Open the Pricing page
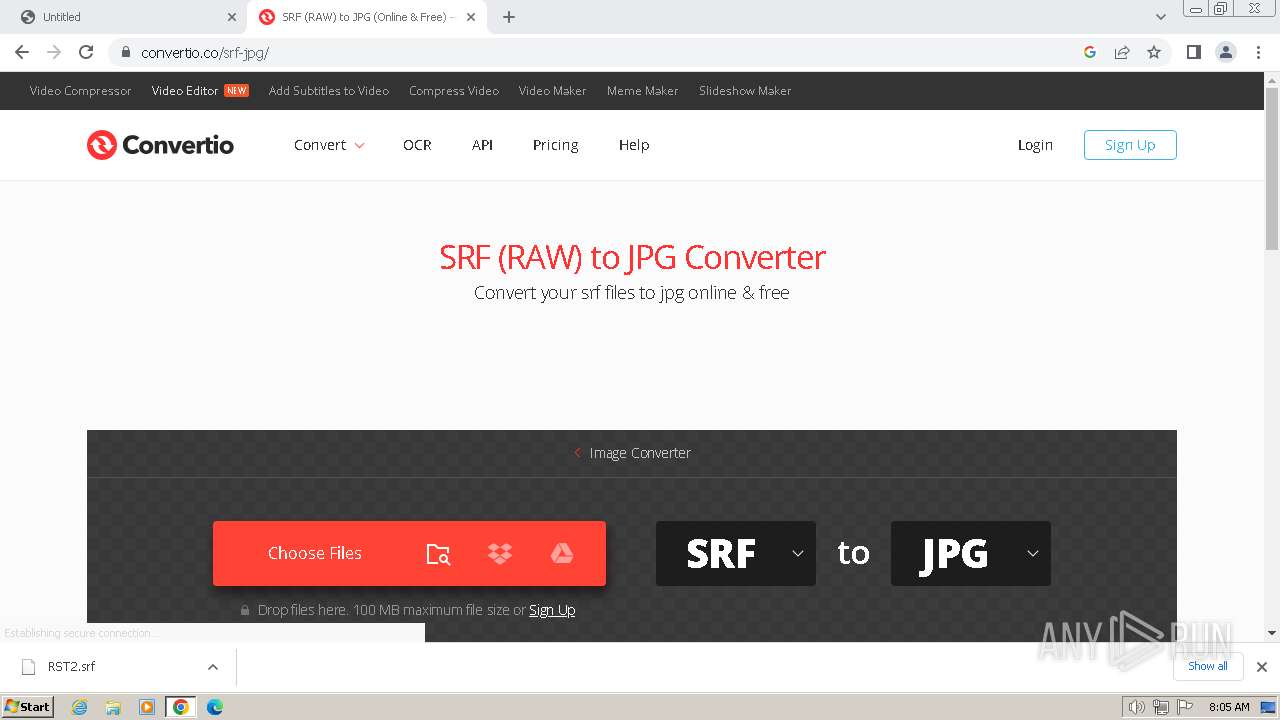 coord(555,145)
